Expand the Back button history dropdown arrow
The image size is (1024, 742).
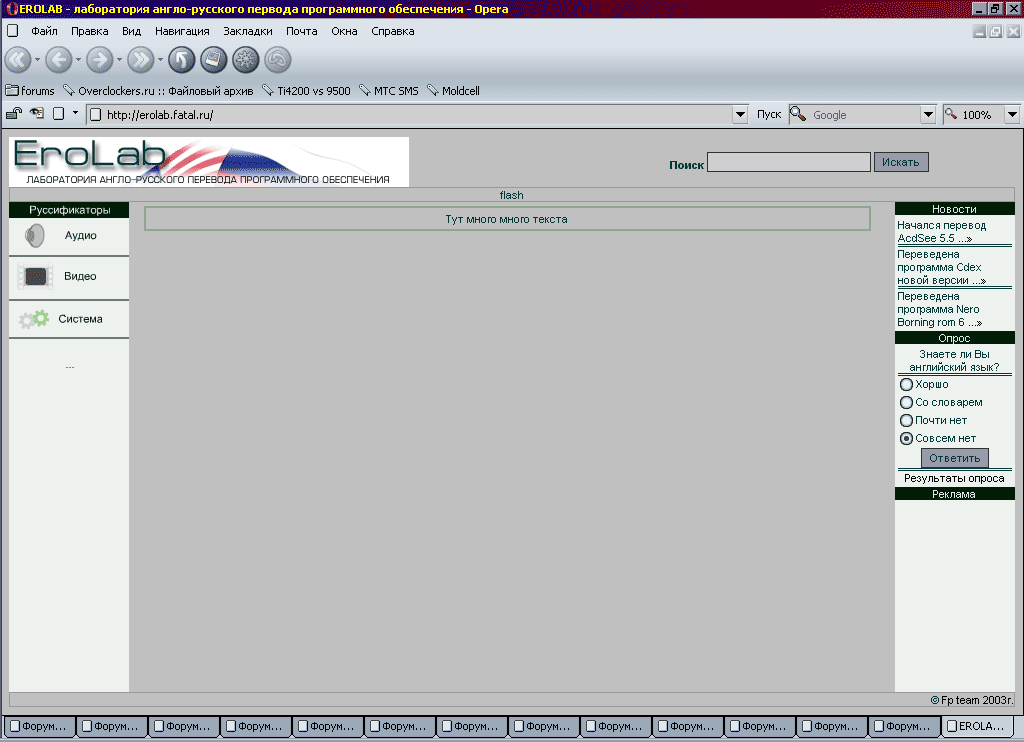pyautogui.click(x=78, y=60)
